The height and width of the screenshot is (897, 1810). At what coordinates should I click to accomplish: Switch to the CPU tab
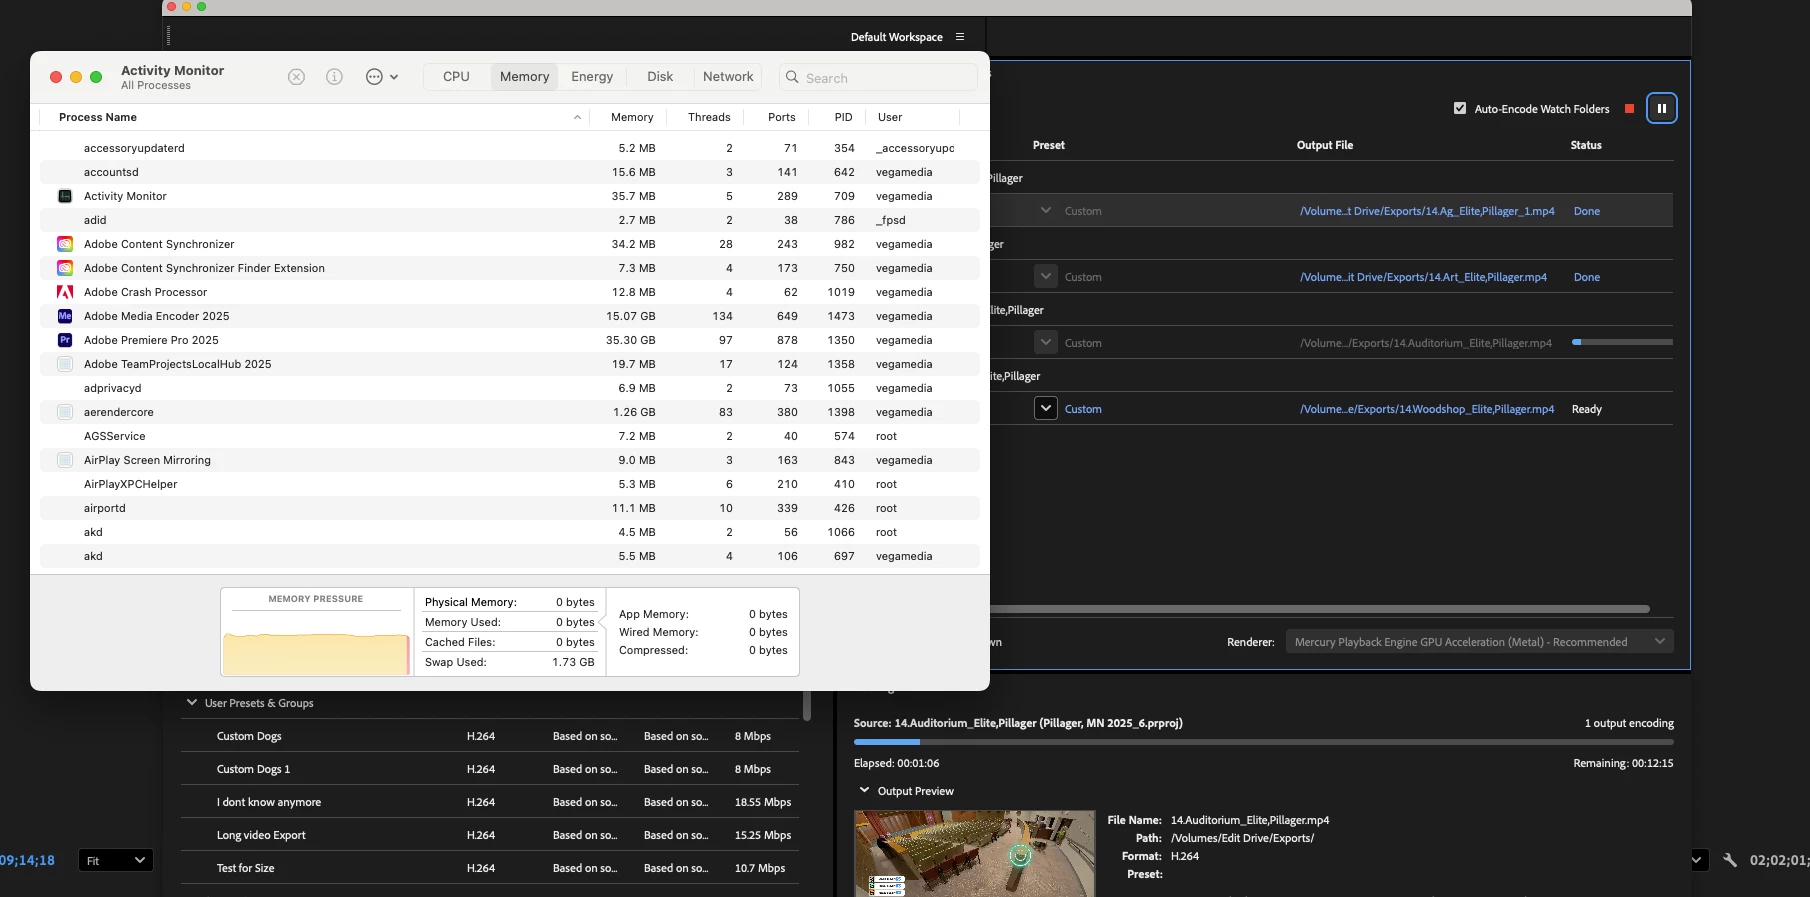pos(456,77)
